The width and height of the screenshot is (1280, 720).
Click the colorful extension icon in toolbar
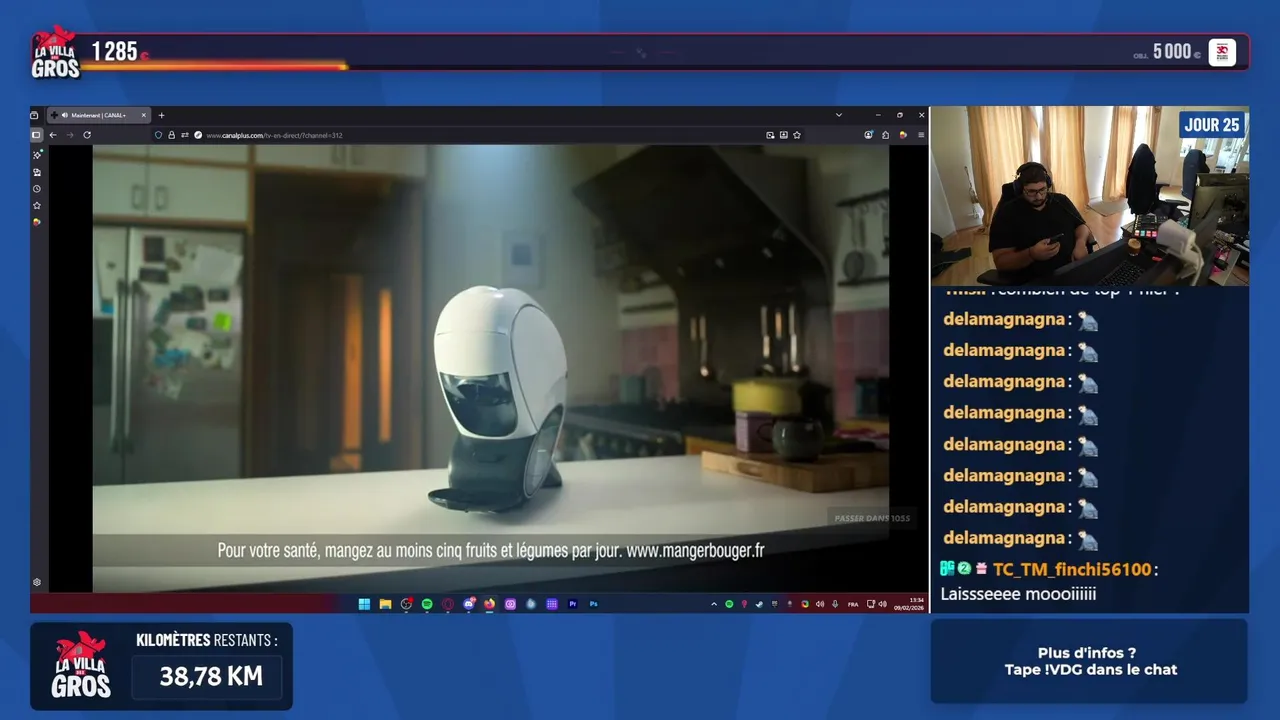point(903,135)
